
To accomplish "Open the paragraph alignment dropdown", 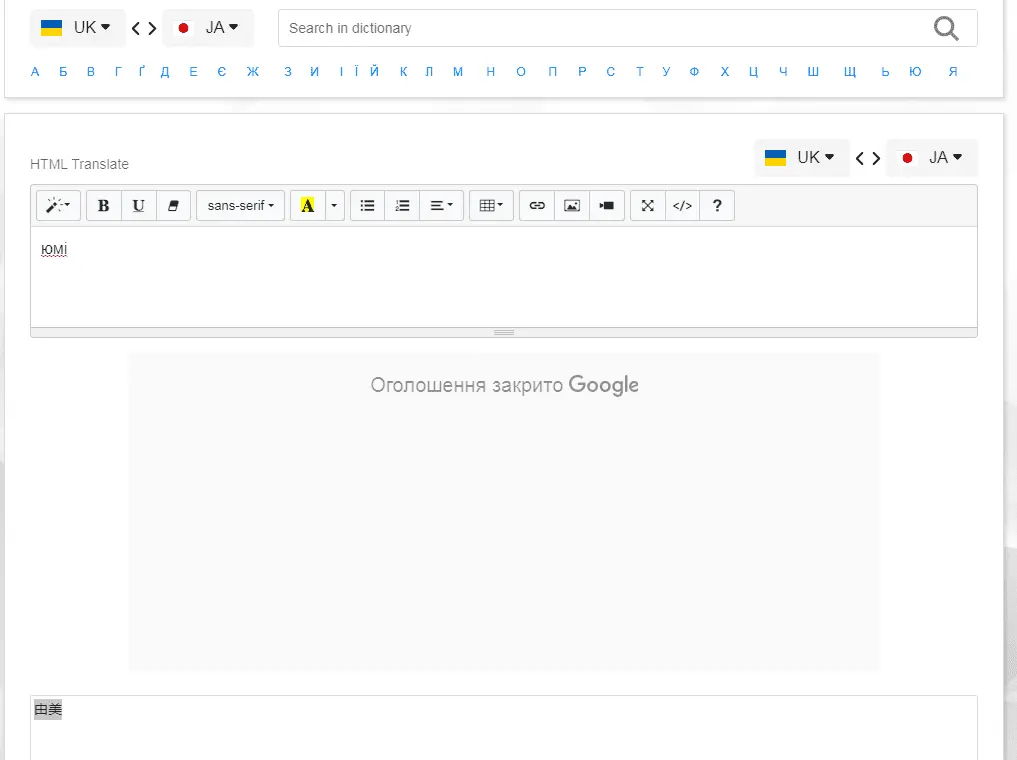I will (441, 206).
